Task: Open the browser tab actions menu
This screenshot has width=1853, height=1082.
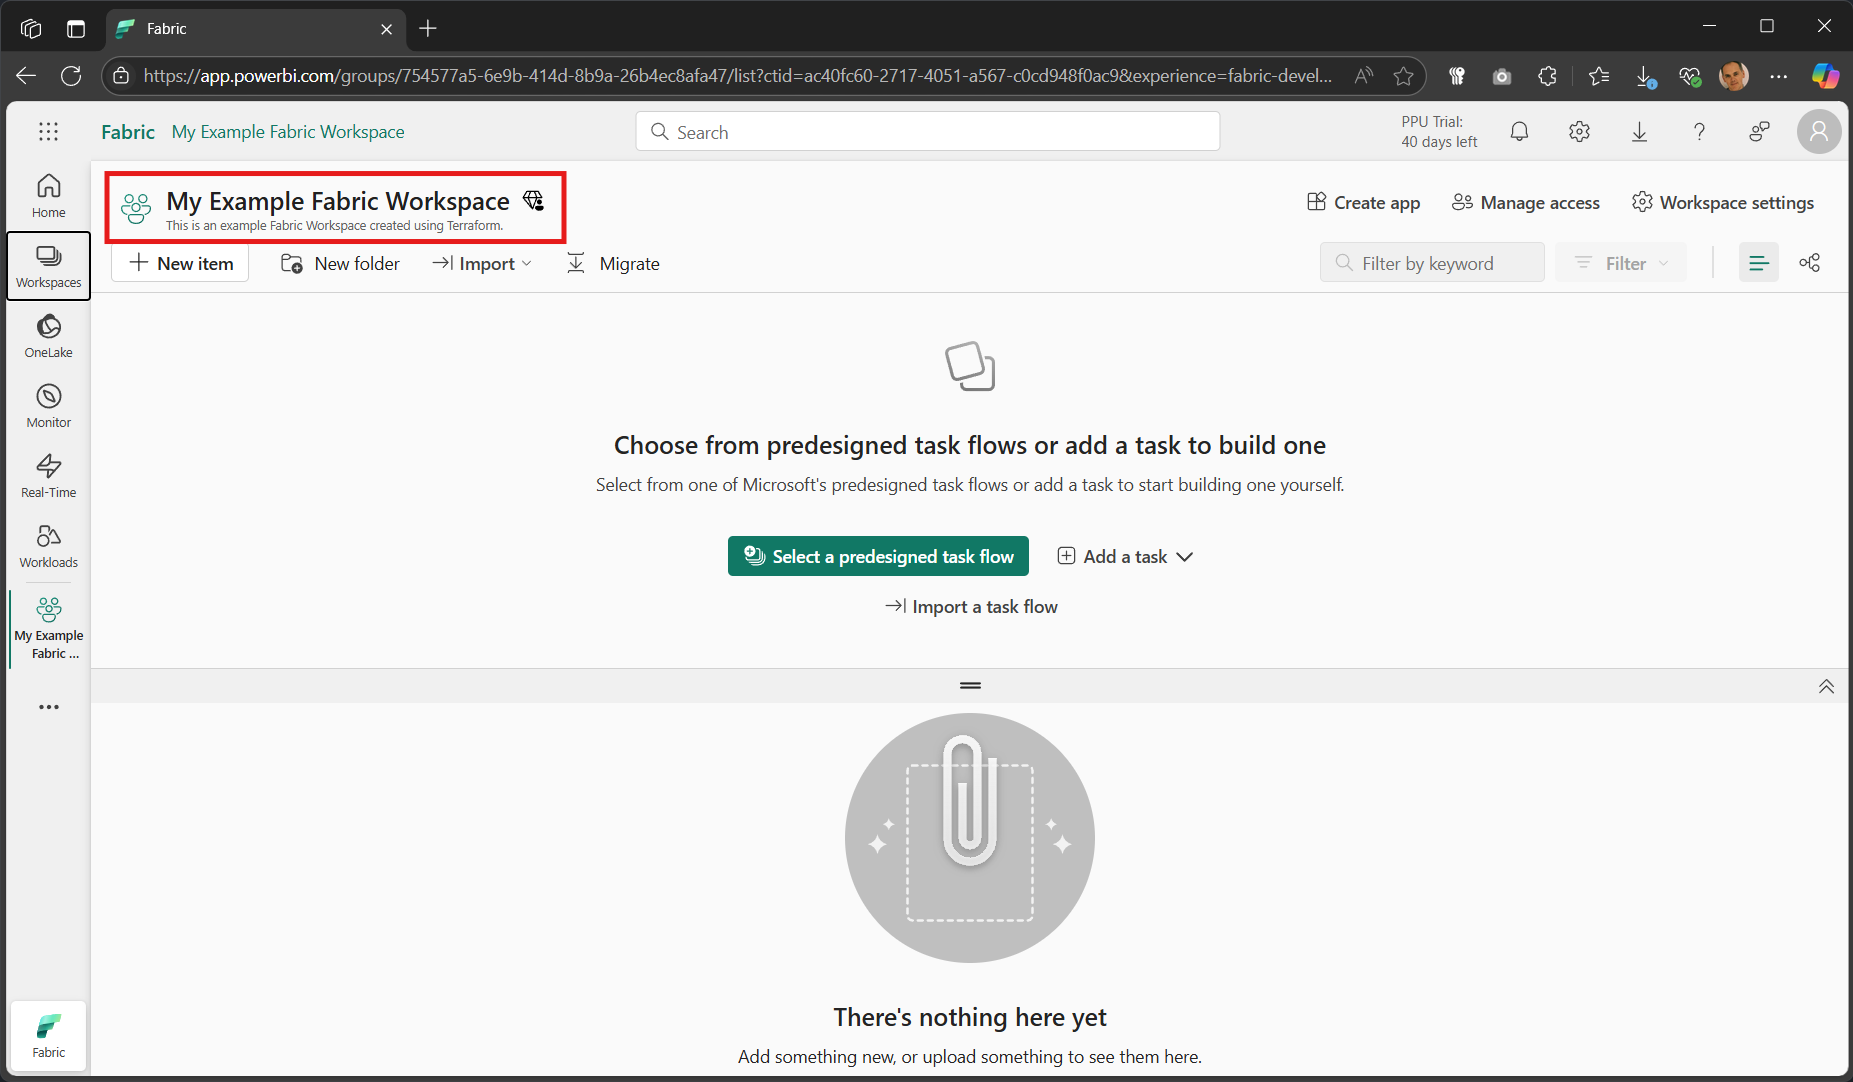Action: (76, 29)
